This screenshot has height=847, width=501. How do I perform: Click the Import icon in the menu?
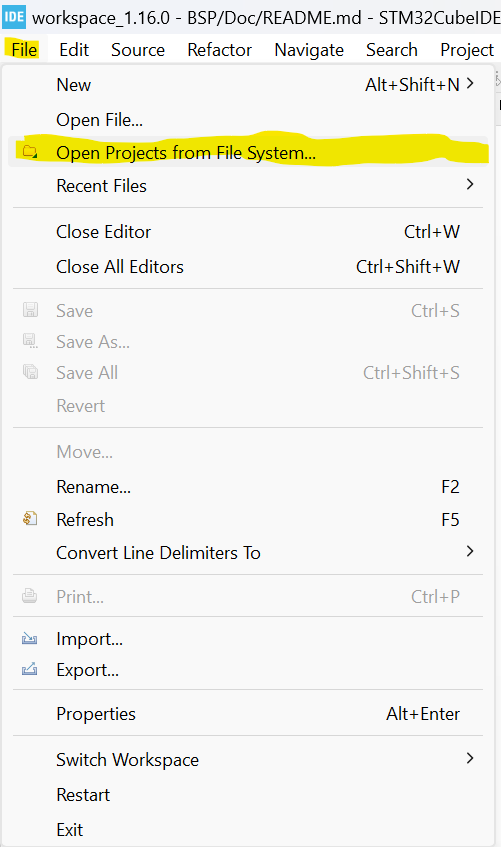tap(30, 639)
